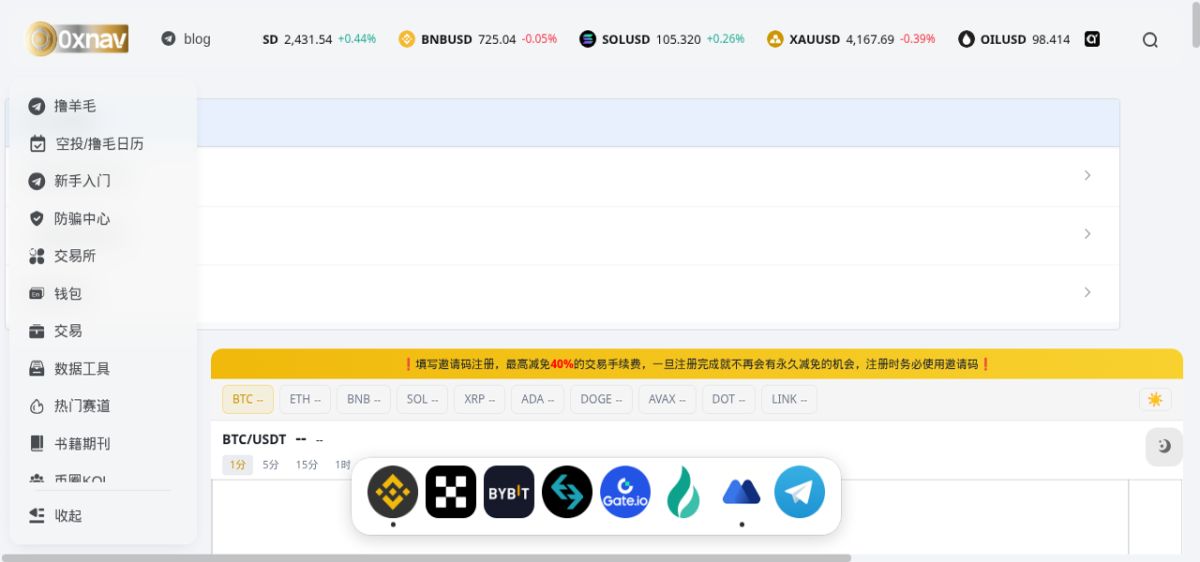Open 热门赛道 in the sidebar
The height and width of the screenshot is (562, 1200).
(82, 406)
